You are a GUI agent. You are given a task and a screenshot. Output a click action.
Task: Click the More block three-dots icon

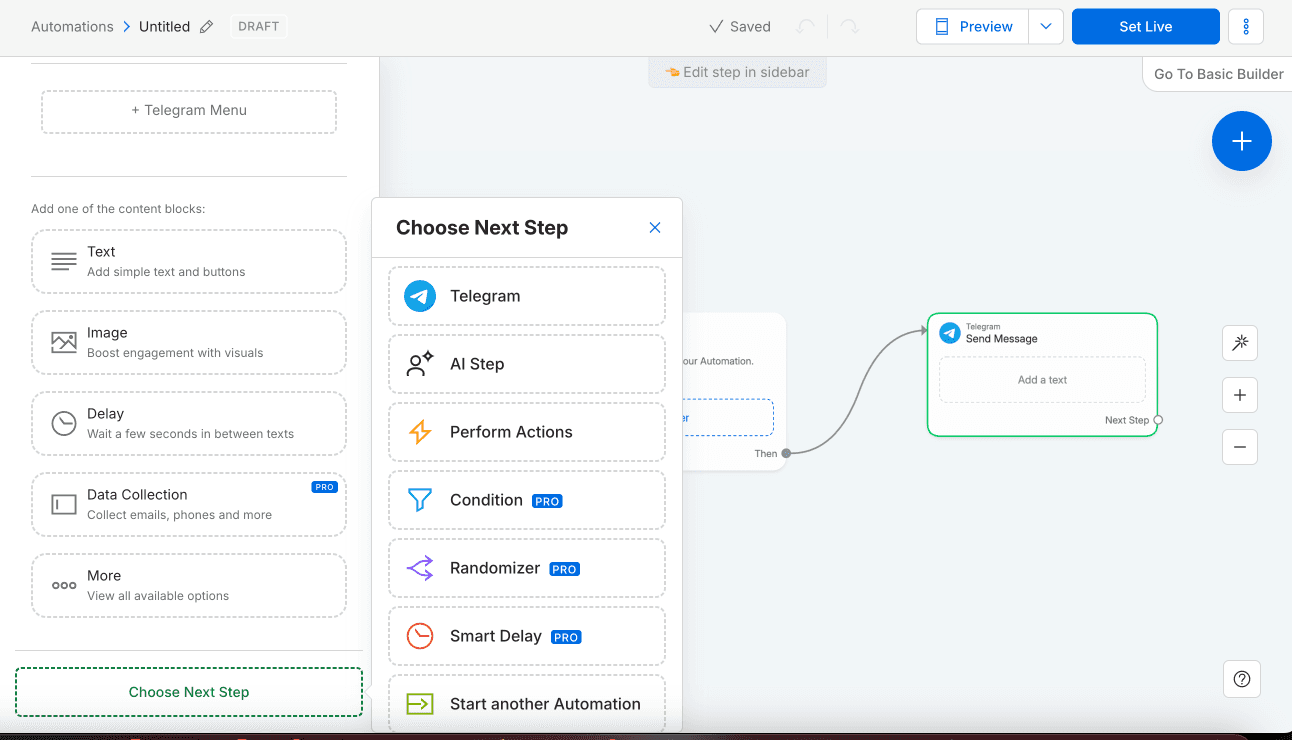point(64,586)
